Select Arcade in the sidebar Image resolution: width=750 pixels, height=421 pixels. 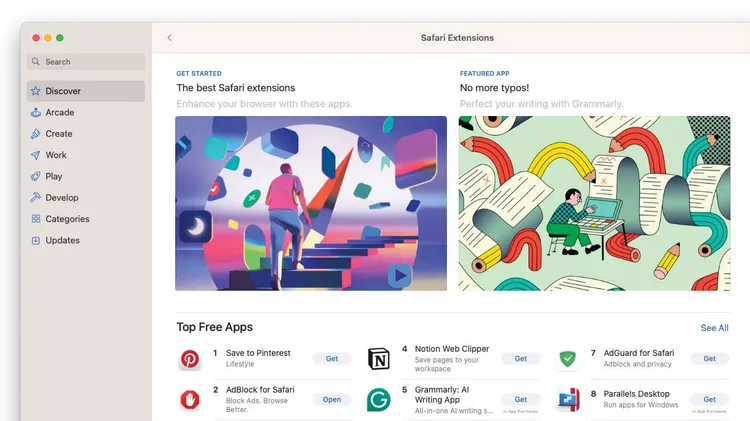click(x=86, y=112)
